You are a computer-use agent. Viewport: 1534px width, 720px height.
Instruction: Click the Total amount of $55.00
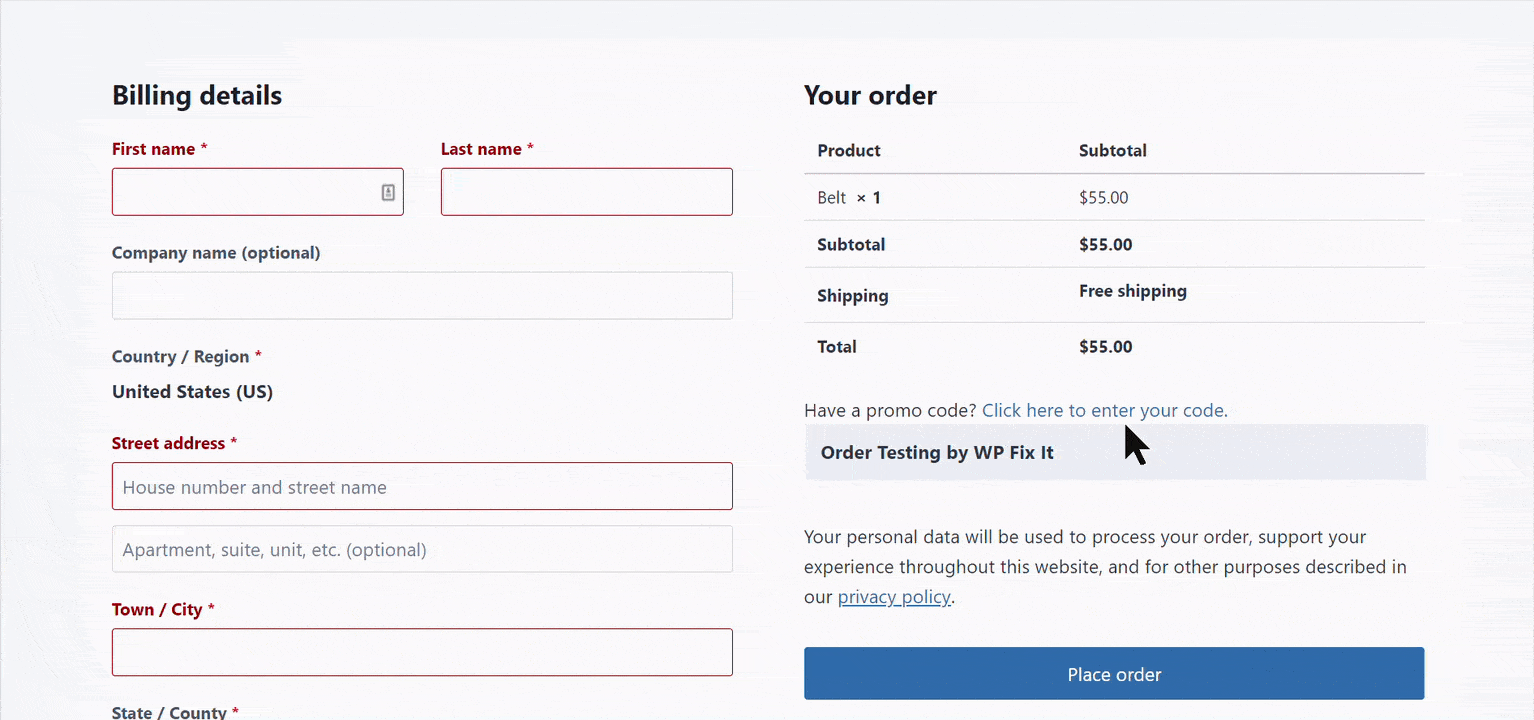click(1105, 346)
